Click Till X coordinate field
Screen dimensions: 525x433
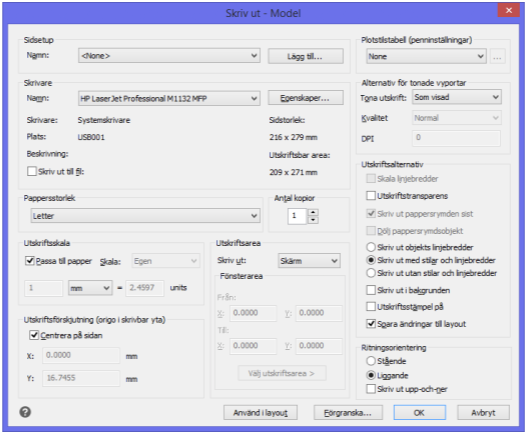[x=253, y=346]
